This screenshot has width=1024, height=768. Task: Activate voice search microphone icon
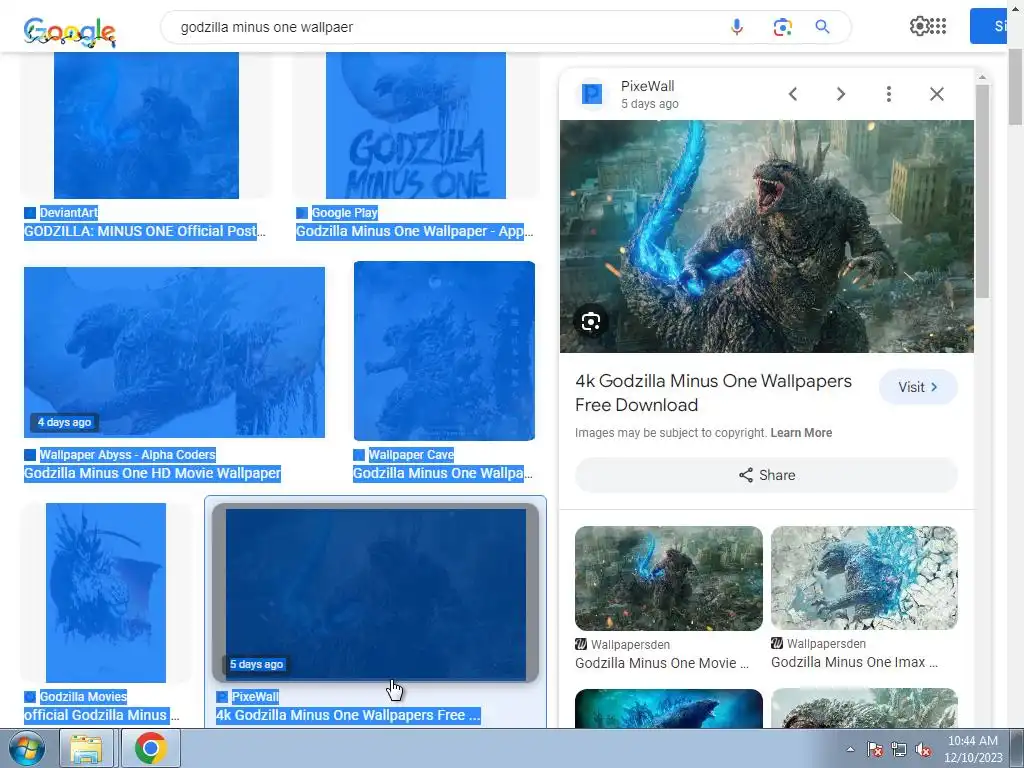[737, 27]
